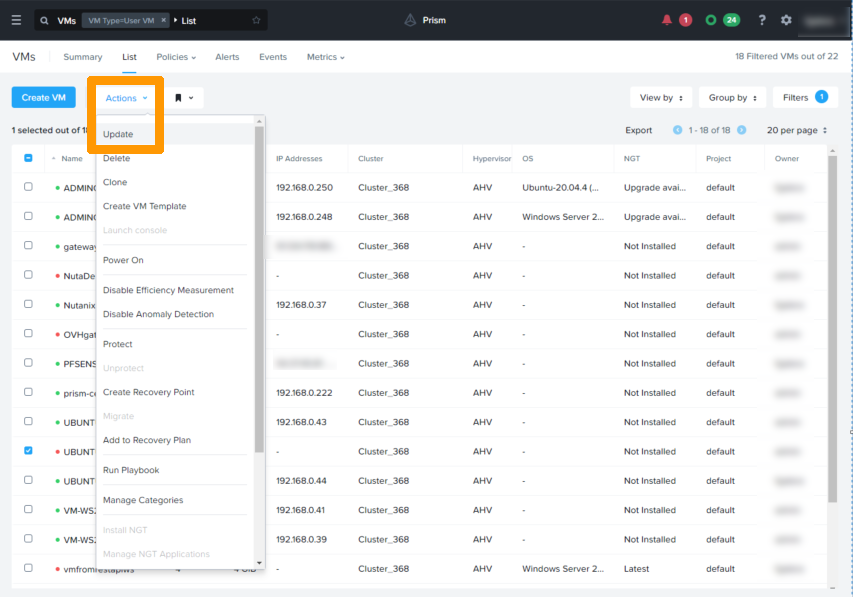
Task: Expand the Group by dropdown
Action: click(x=732, y=98)
